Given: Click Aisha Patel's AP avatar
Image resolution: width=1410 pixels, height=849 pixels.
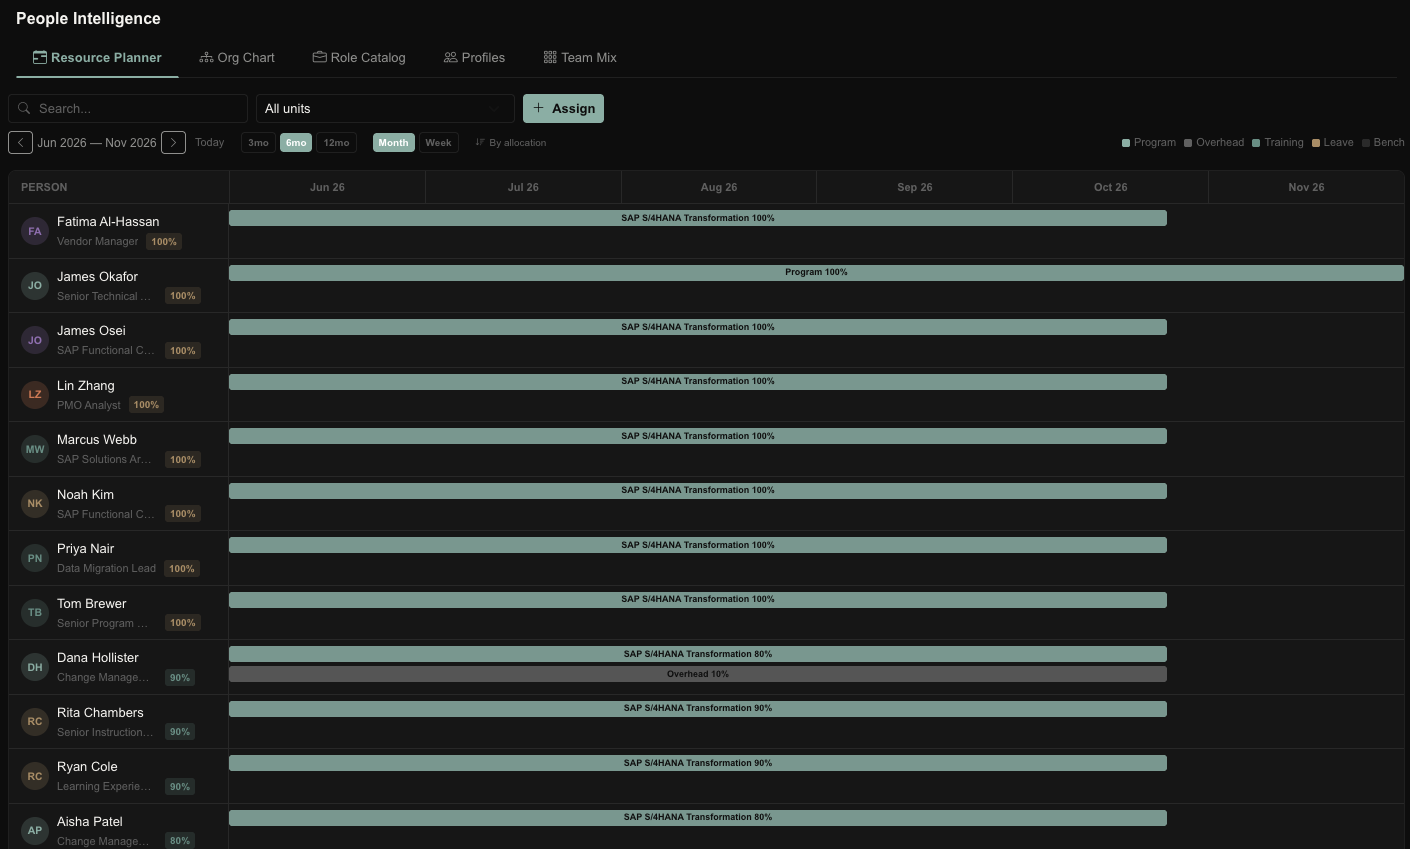Looking at the screenshot, I should 35,831.
